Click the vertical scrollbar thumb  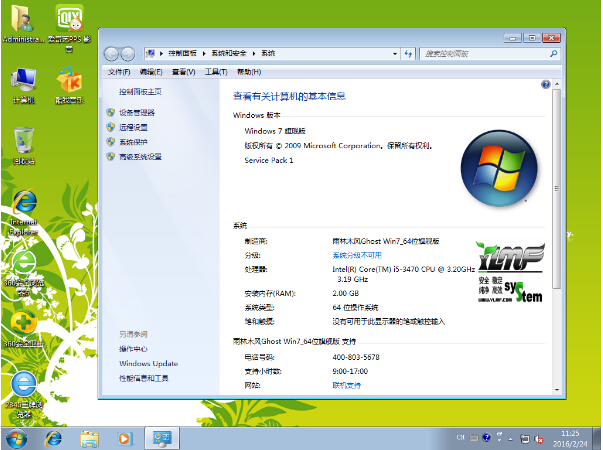pyautogui.click(x=556, y=188)
